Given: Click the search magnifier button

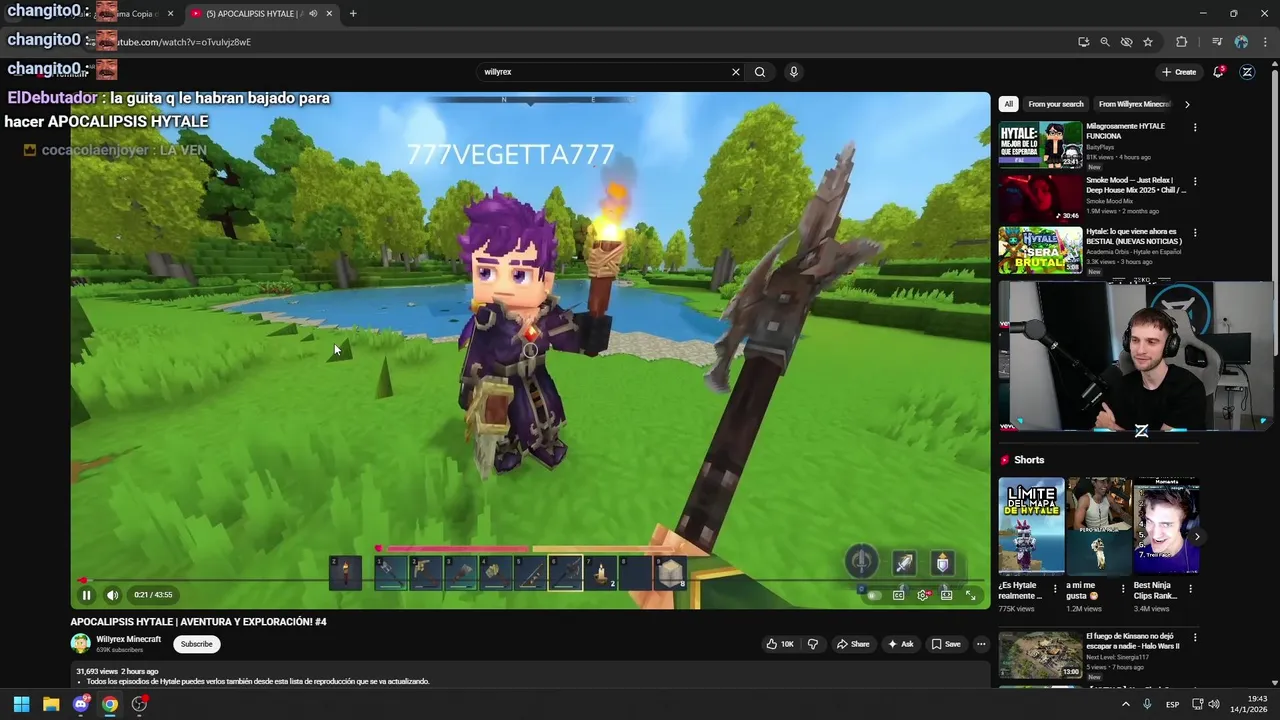Looking at the screenshot, I should pyautogui.click(x=760, y=72).
